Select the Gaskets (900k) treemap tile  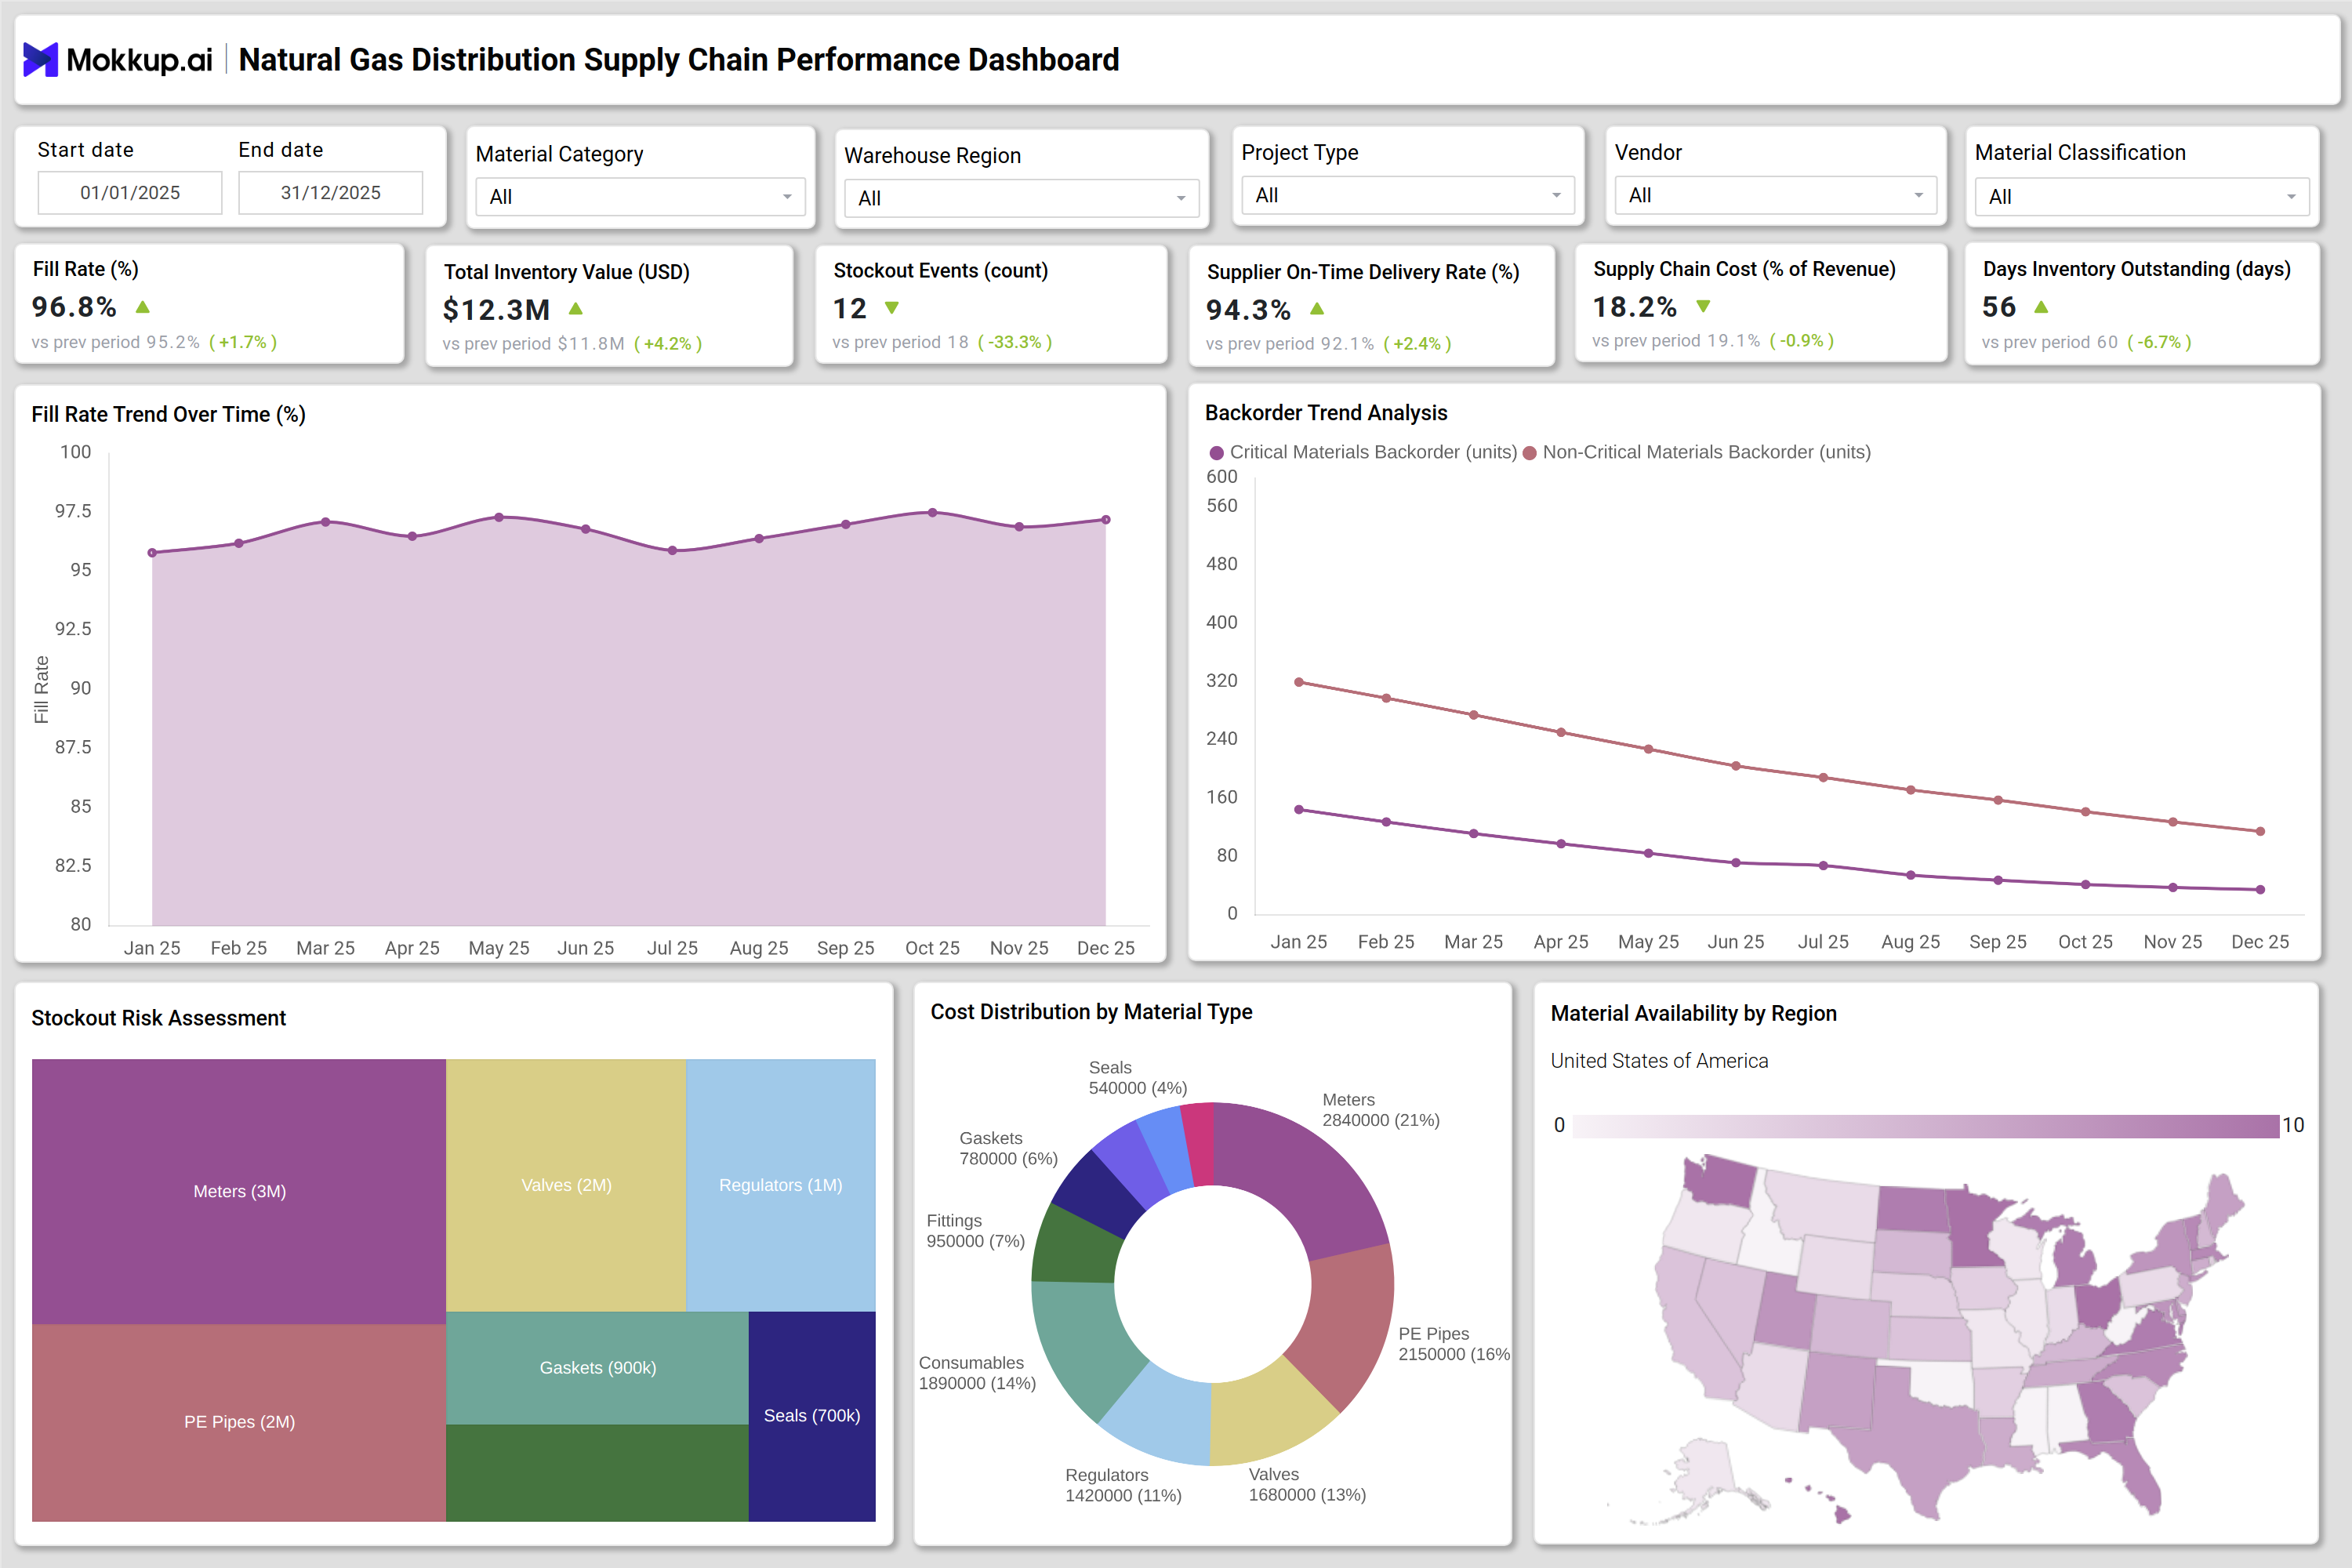(x=597, y=1367)
